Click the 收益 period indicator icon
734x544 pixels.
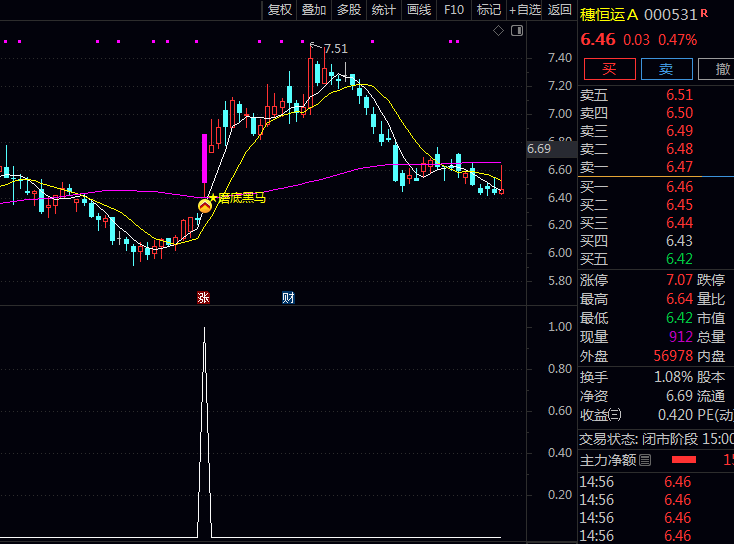[x=614, y=415]
